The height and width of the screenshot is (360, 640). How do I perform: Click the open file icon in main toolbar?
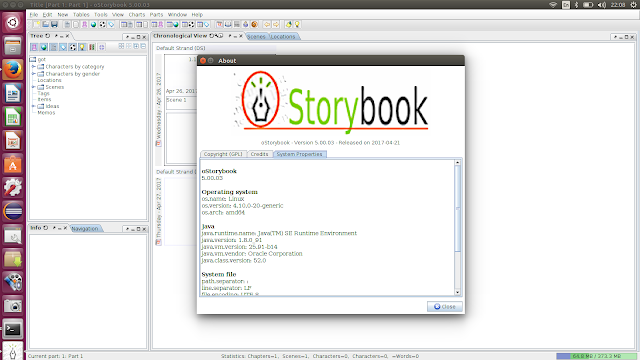[45, 24]
